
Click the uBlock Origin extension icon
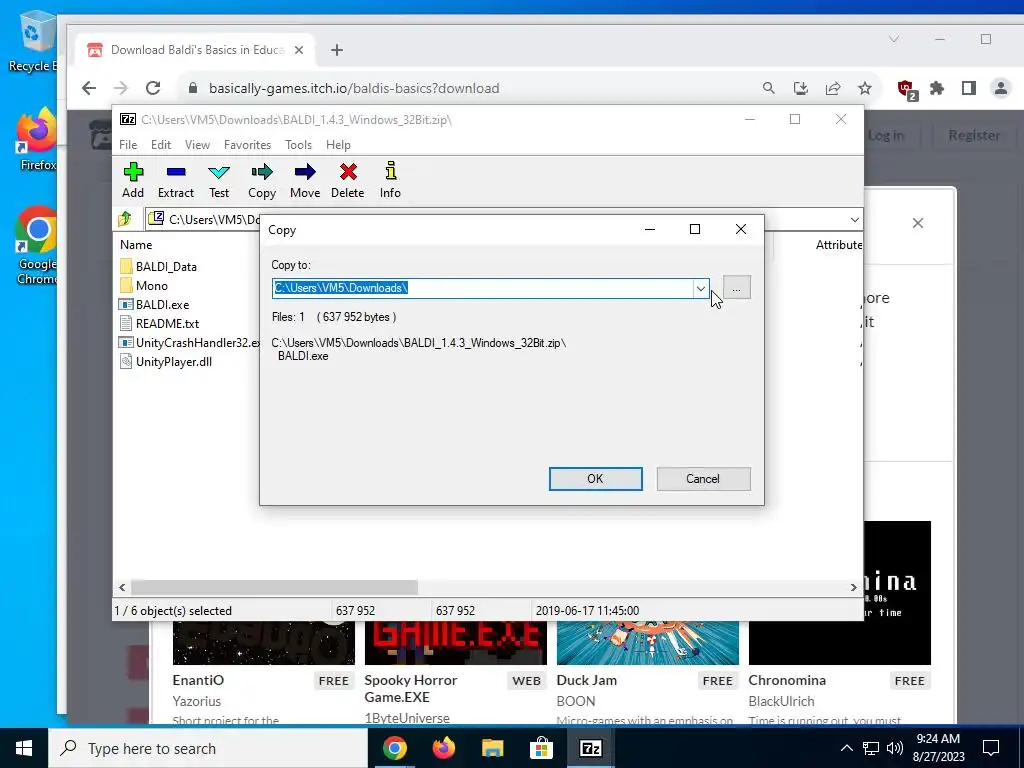click(907, 89)
